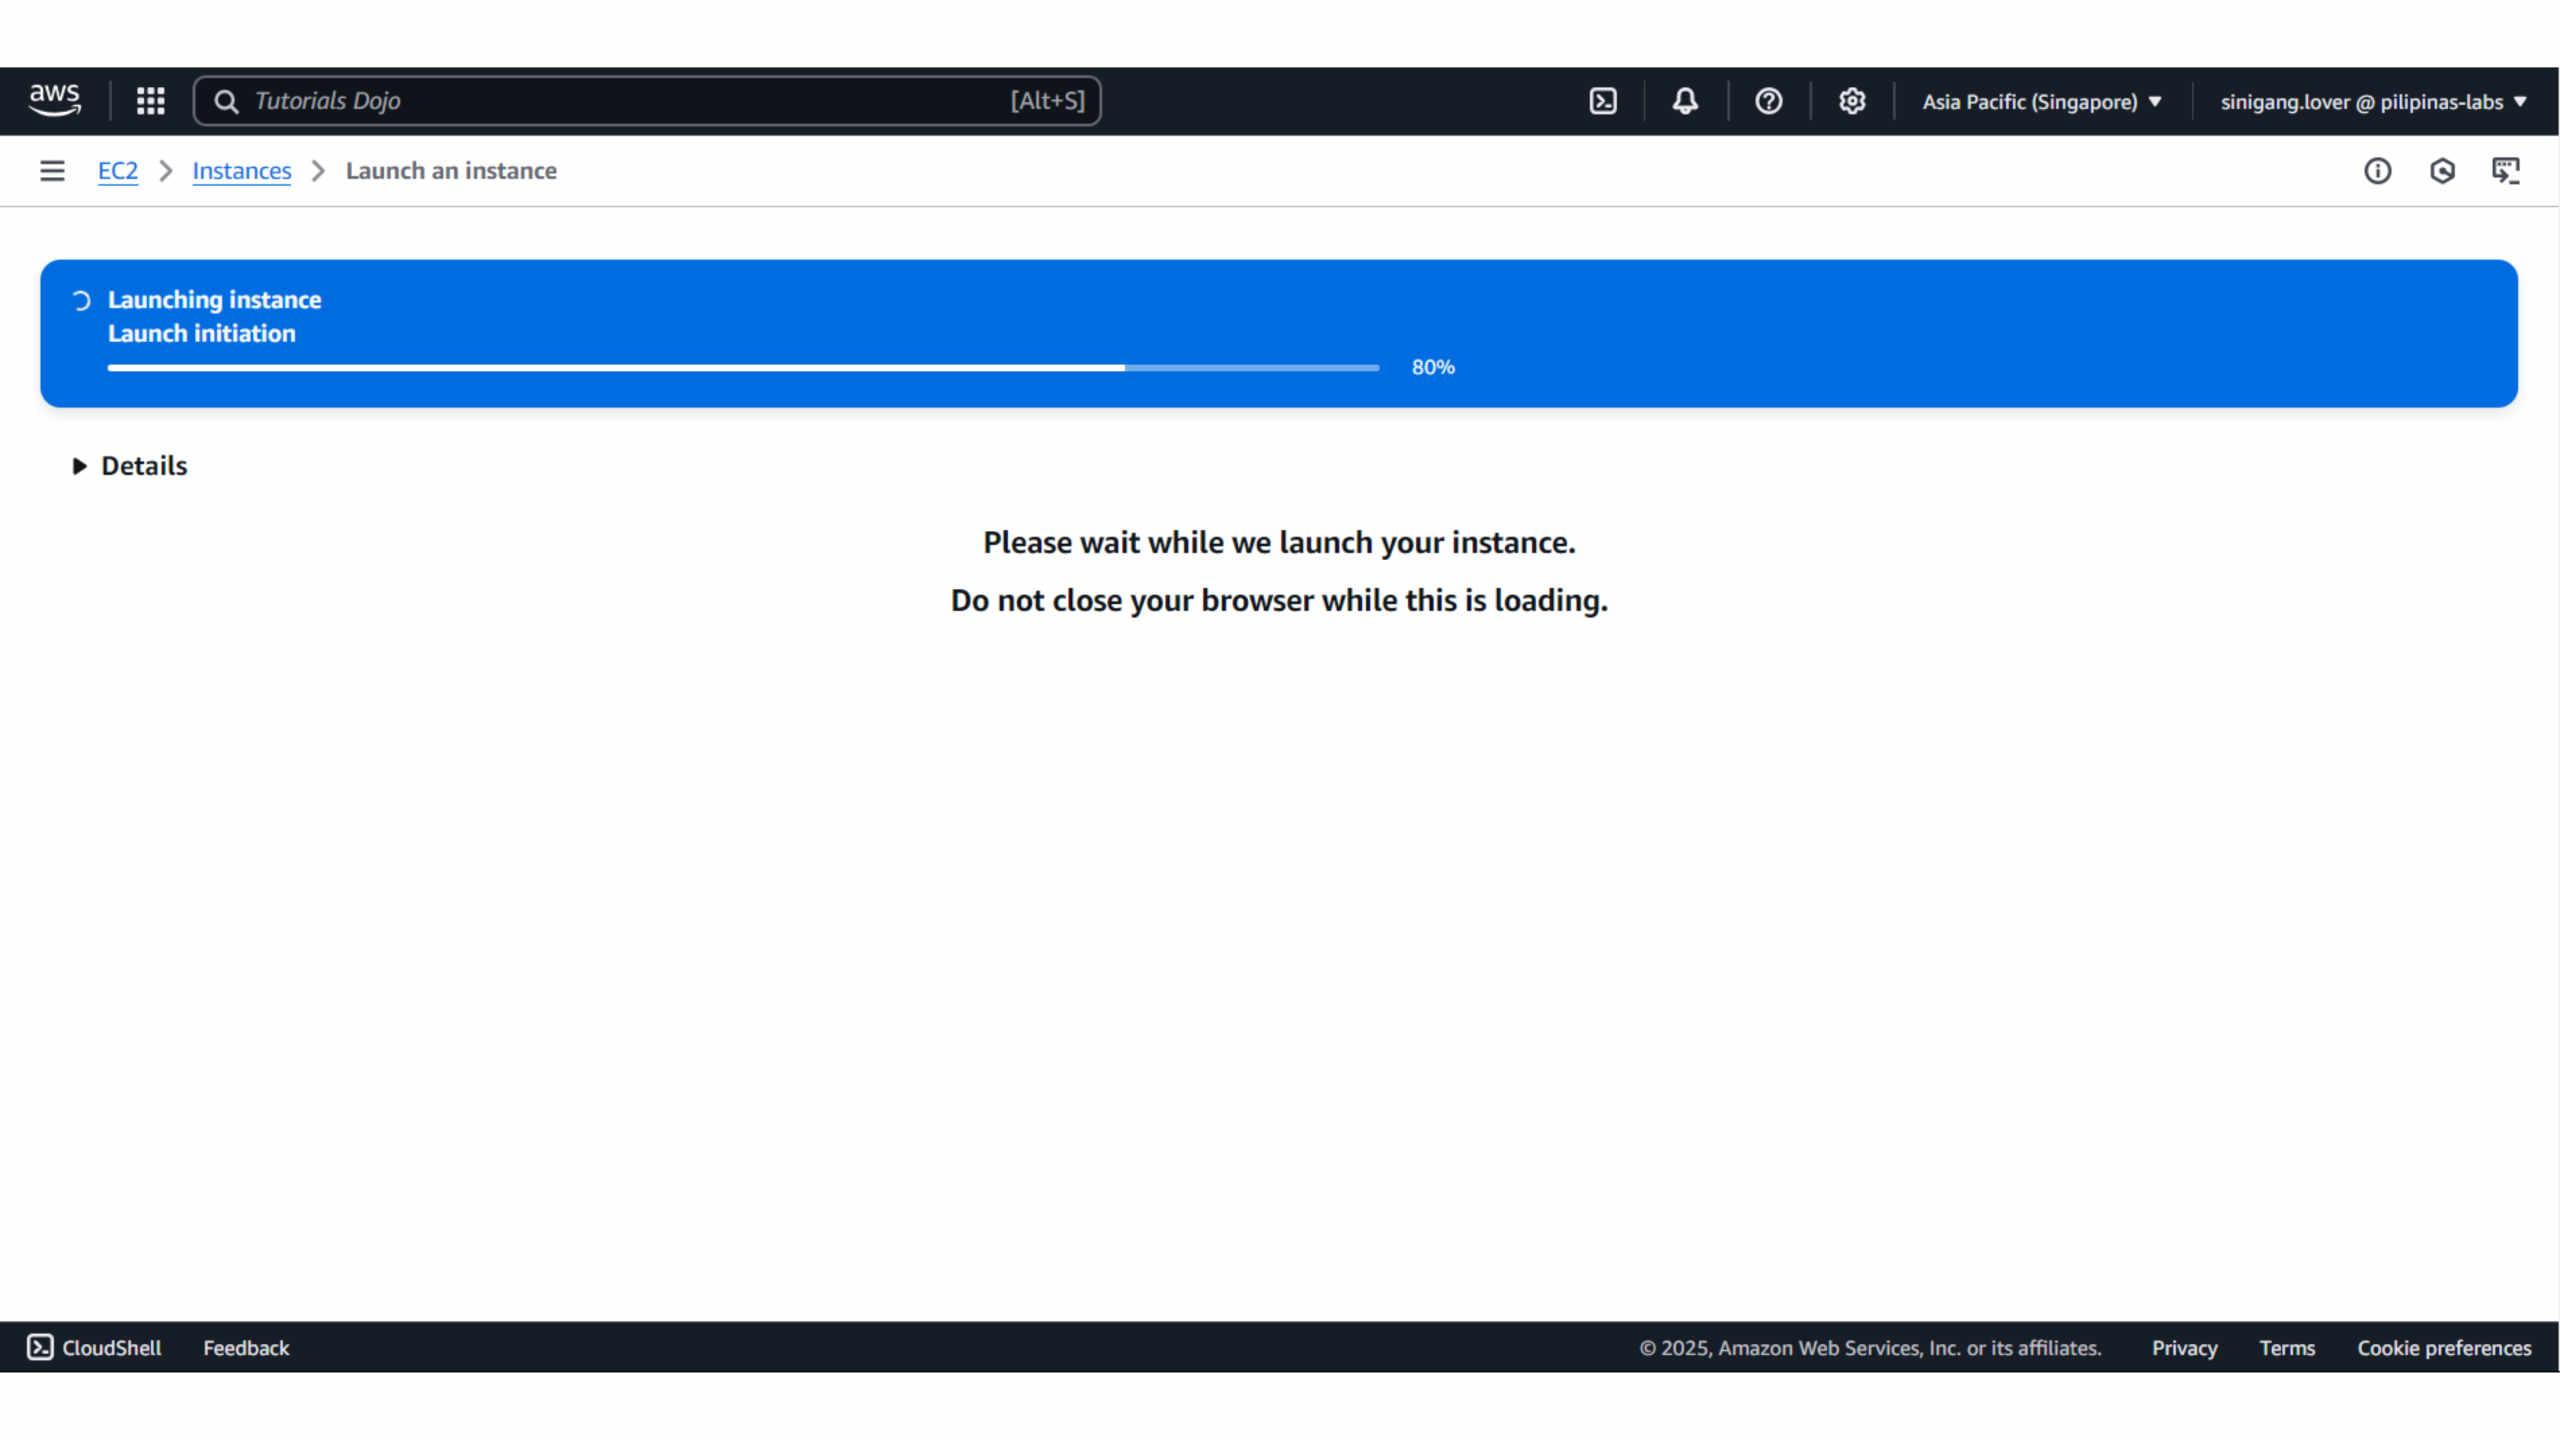Click the AWS logo home icon
The width and height of the screenshot is (2560, 1440).
pyautogui.click(x=54, y=100)
